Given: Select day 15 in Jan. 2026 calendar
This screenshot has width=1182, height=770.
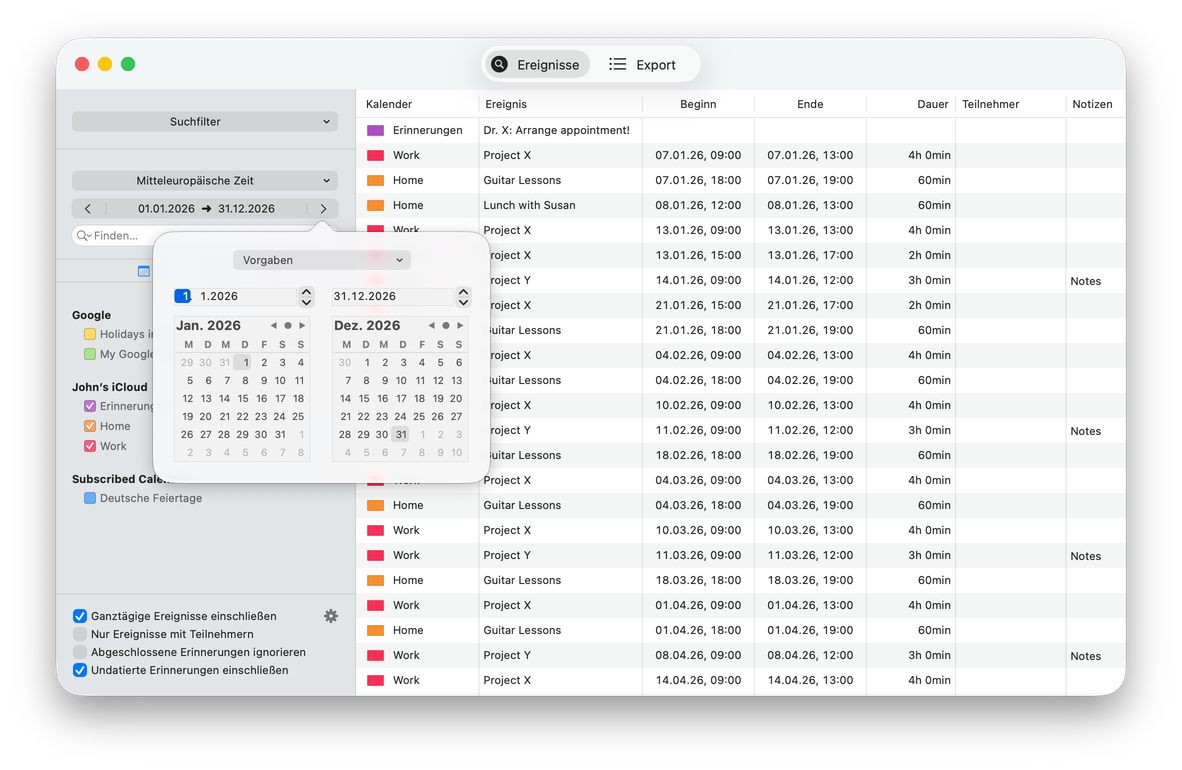Looking at the screenshot, I should [x=243, y=398].
